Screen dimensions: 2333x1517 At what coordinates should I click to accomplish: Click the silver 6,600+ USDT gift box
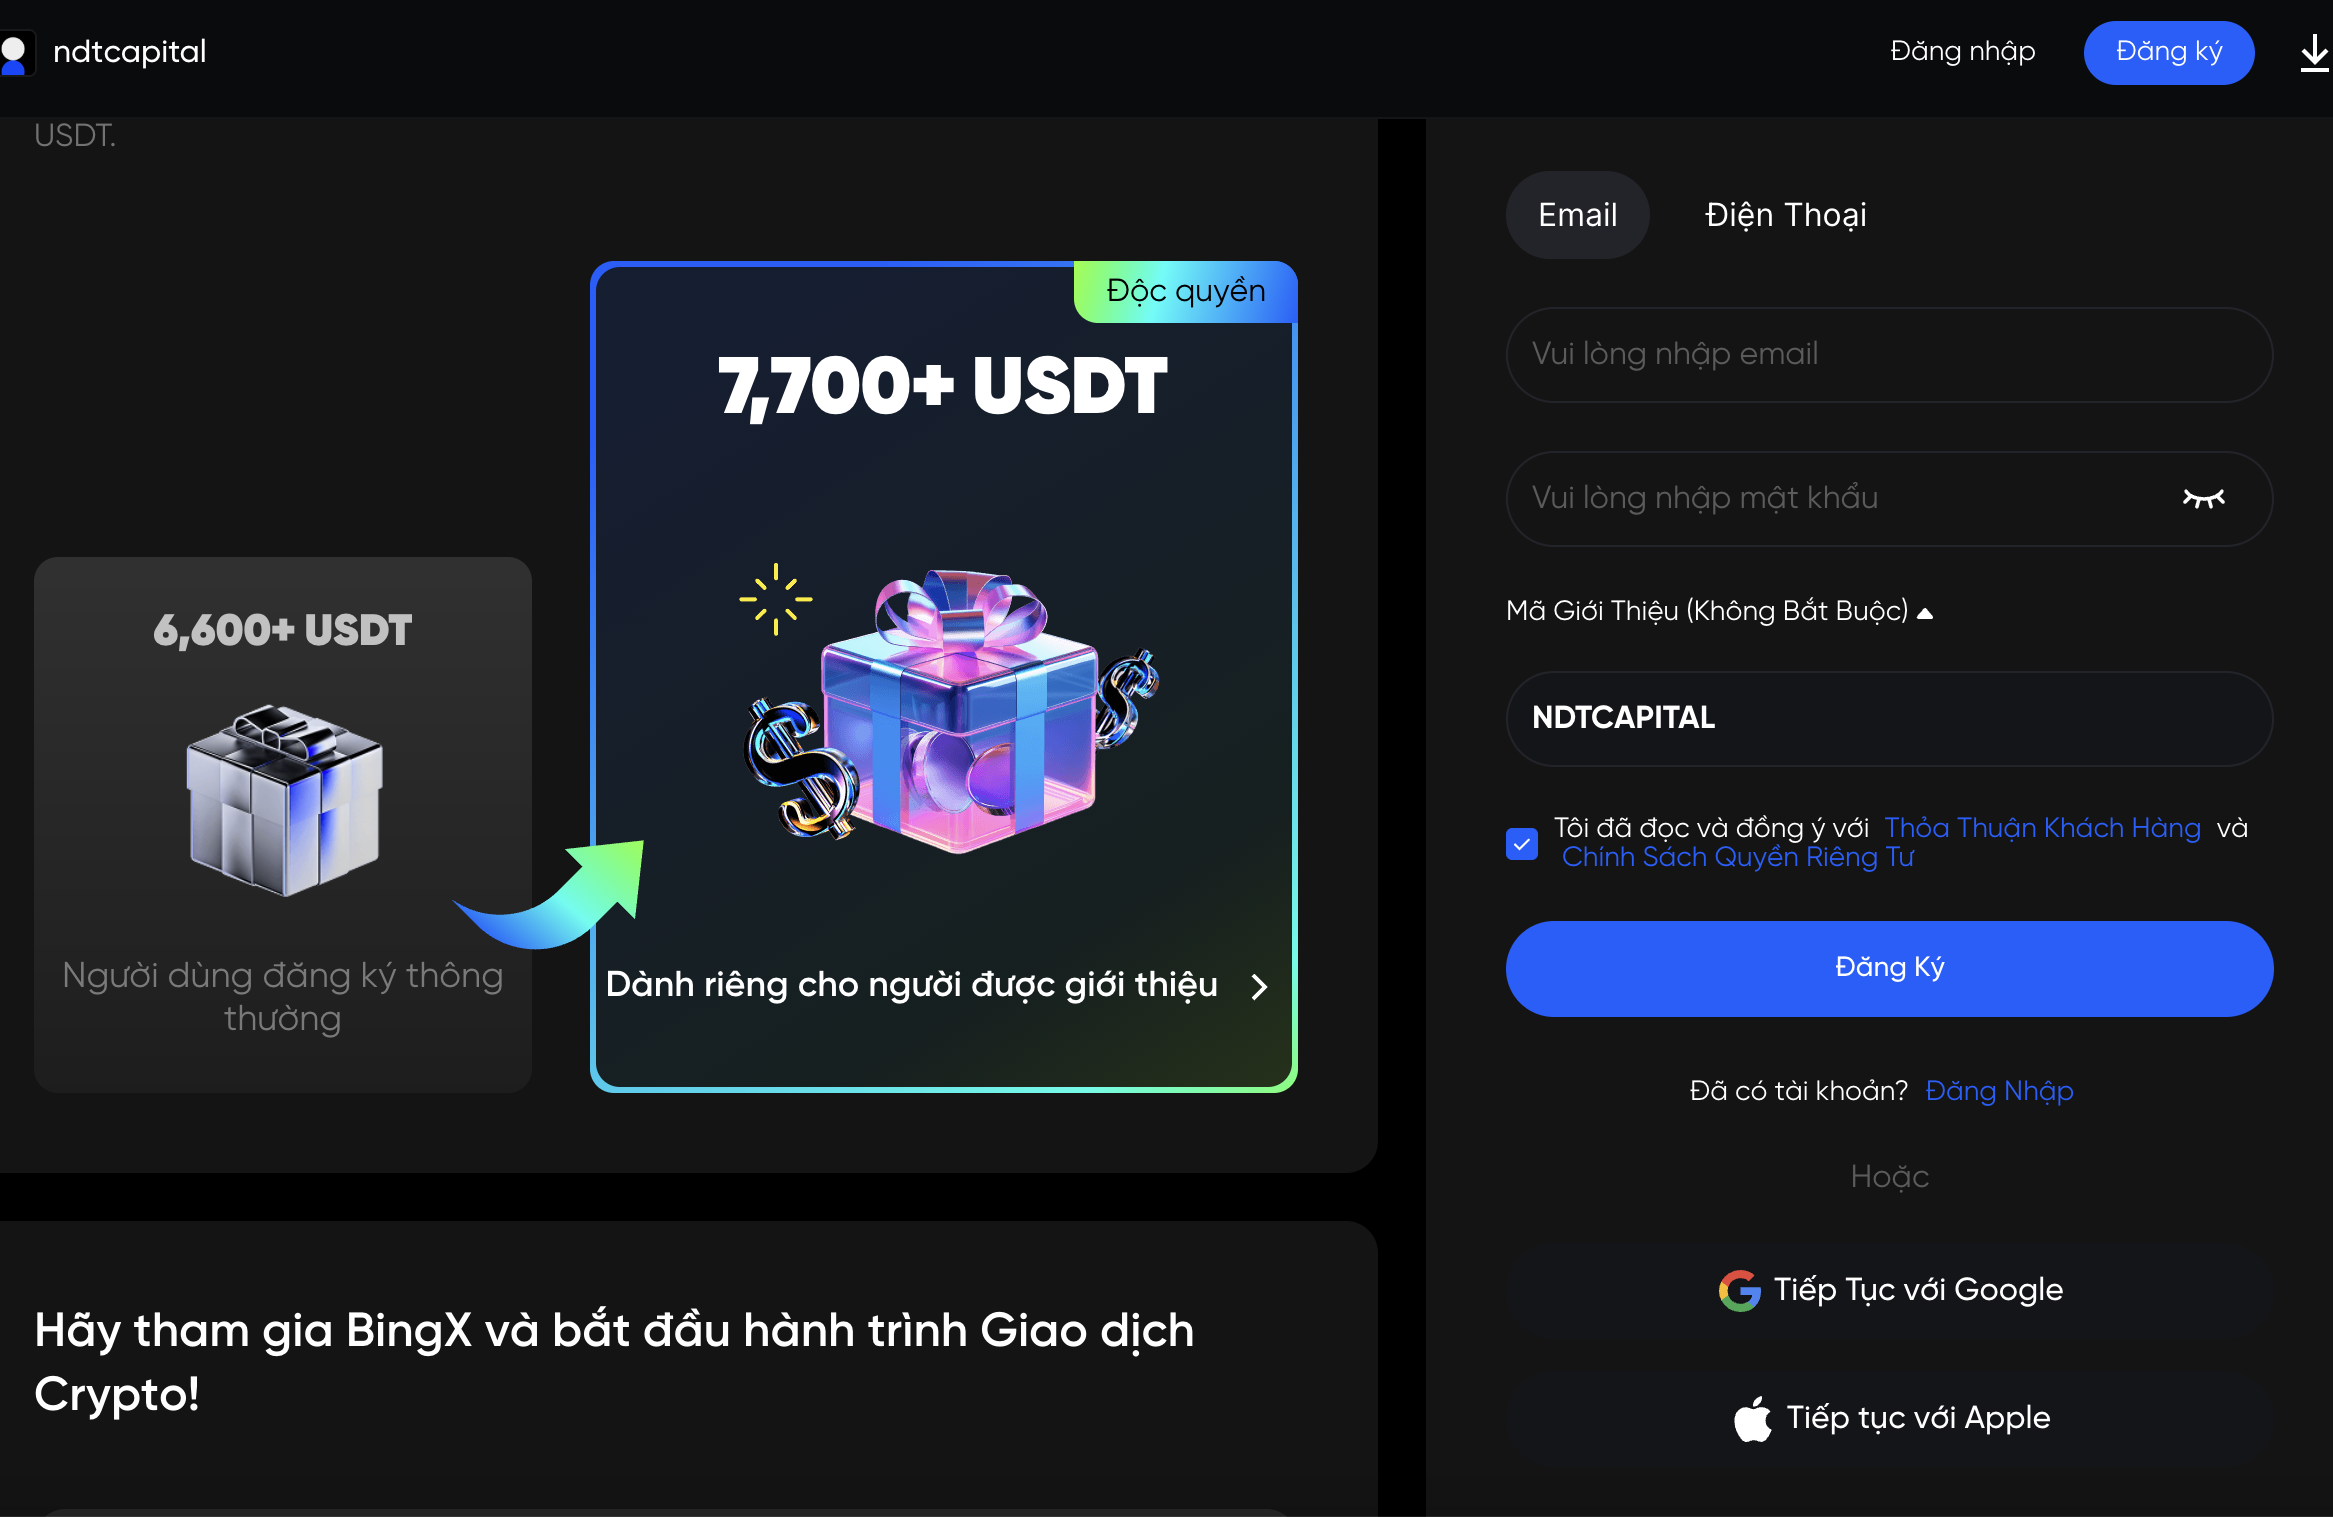[x=284, y=799]
